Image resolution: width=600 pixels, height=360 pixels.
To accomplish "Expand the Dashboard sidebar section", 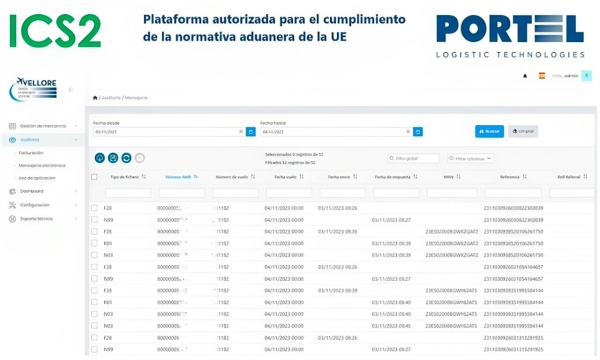I will [x=42, y=191].
